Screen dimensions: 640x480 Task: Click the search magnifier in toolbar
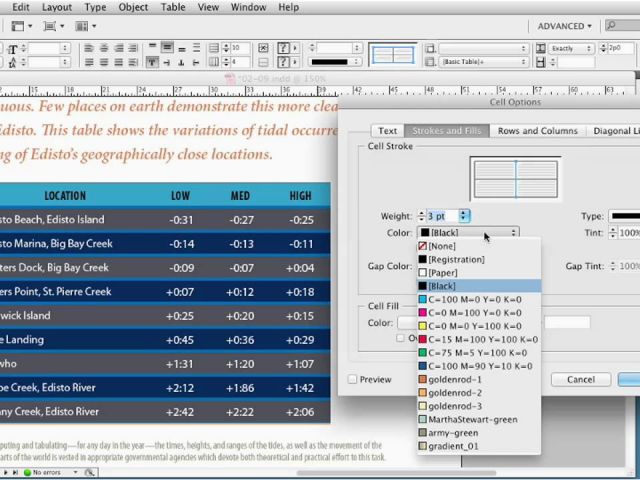(x=611, y=26)
